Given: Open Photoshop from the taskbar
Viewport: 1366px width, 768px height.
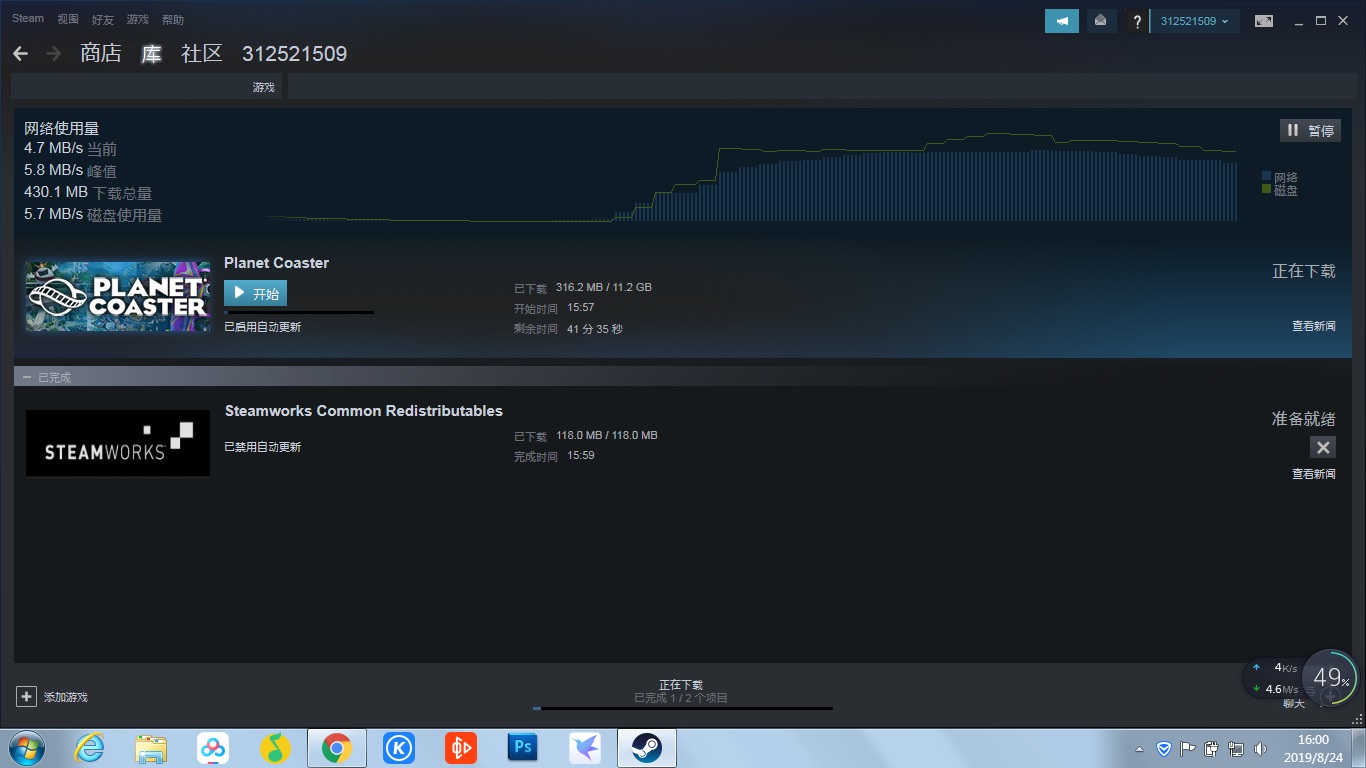Looking at the screenshot, I should pyautogui.click(x=523, y=748).
